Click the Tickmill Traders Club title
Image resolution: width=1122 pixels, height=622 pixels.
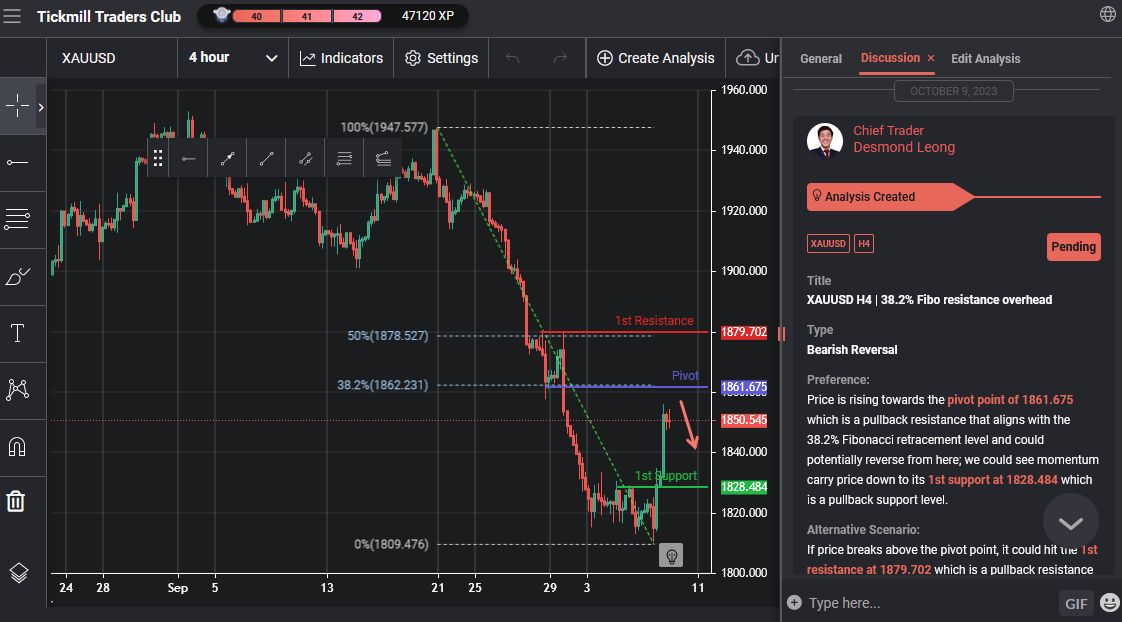pos(109,16)
